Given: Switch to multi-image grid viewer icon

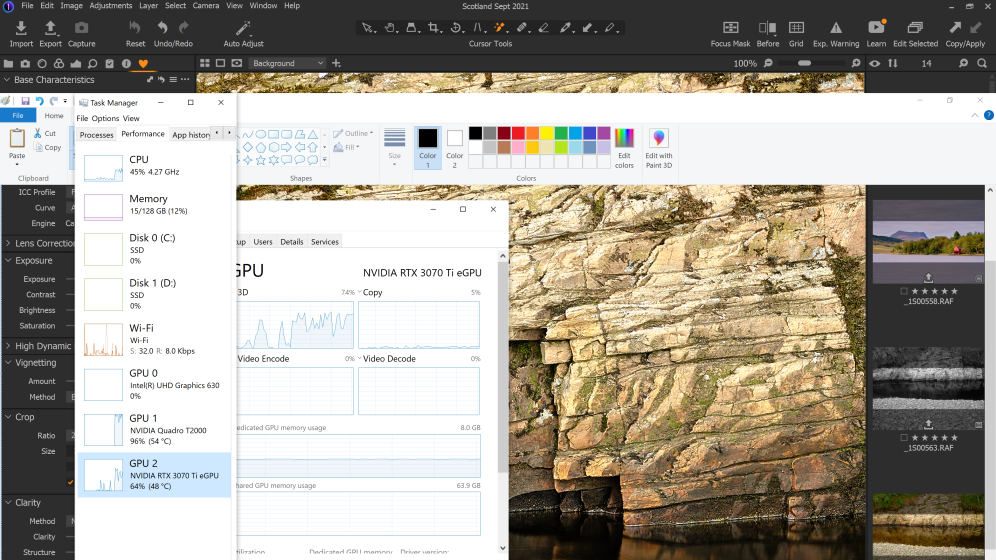Looking at the screenshot, I should pyautogui.click(x=205, y=63).
